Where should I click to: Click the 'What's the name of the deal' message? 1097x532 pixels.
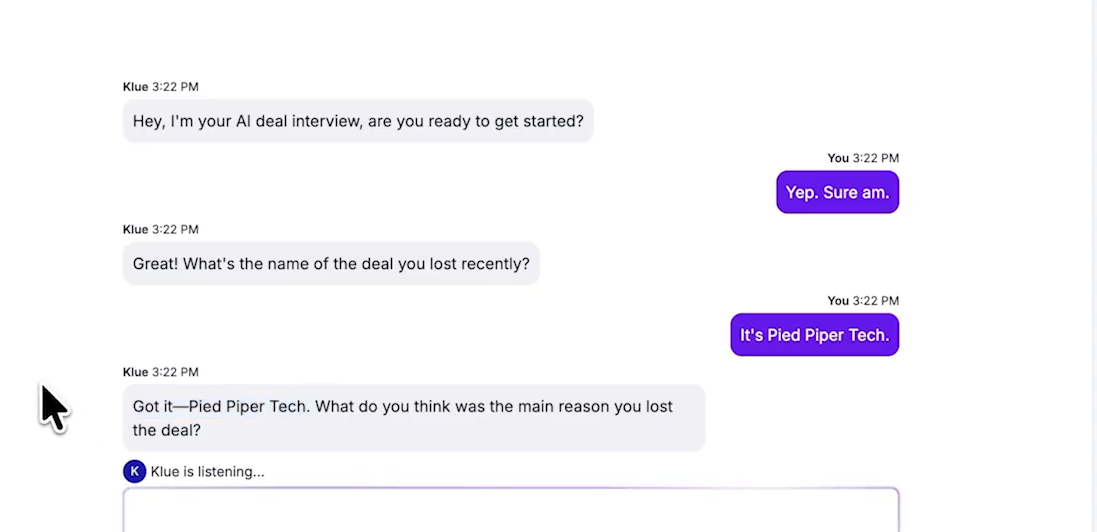[331, 264]
